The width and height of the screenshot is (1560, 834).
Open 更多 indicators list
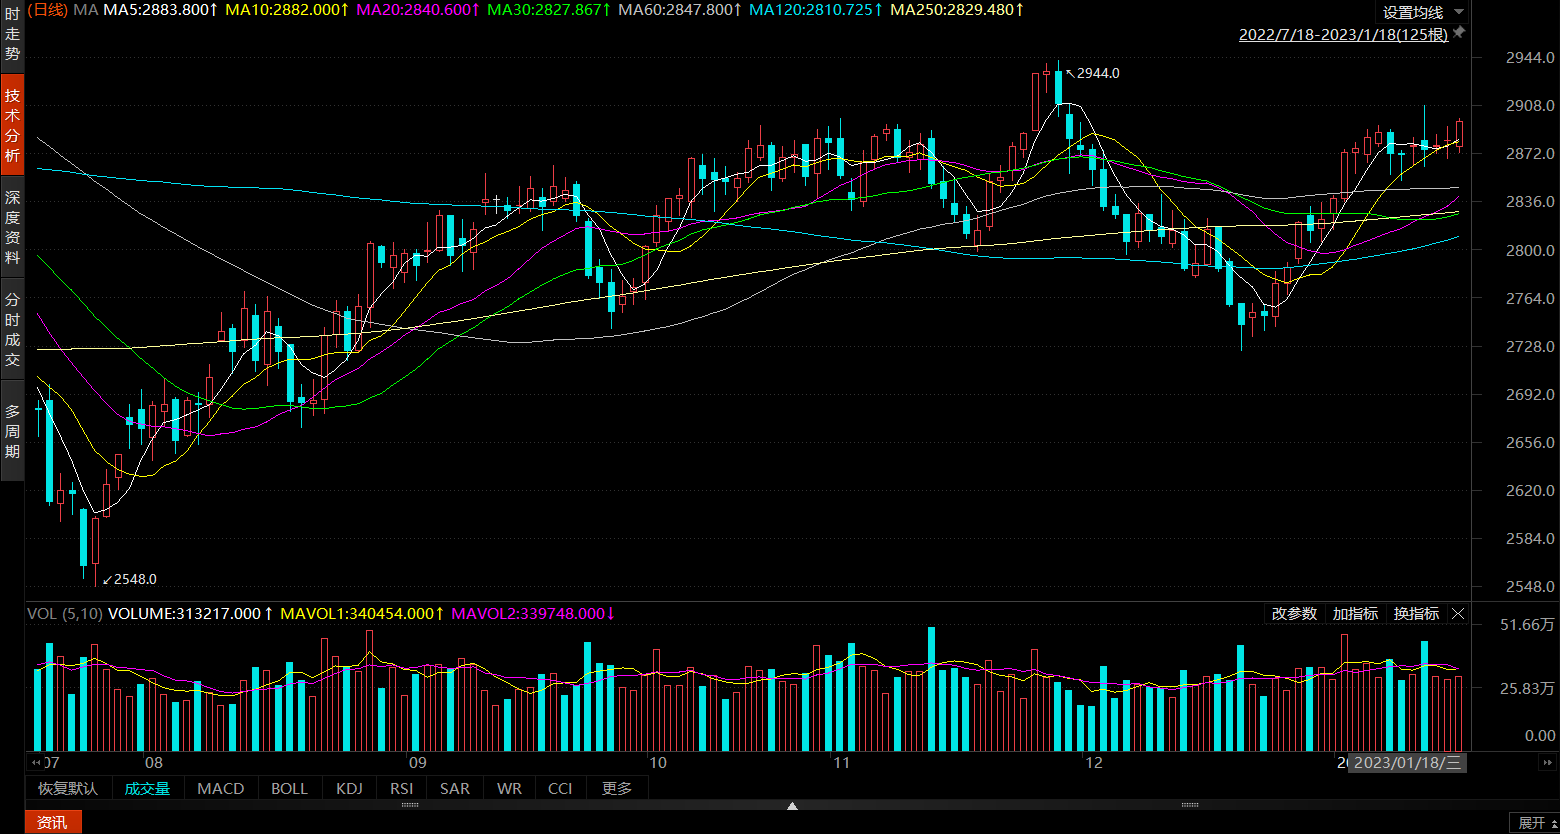pyautogui.click(x=617, y=788)
